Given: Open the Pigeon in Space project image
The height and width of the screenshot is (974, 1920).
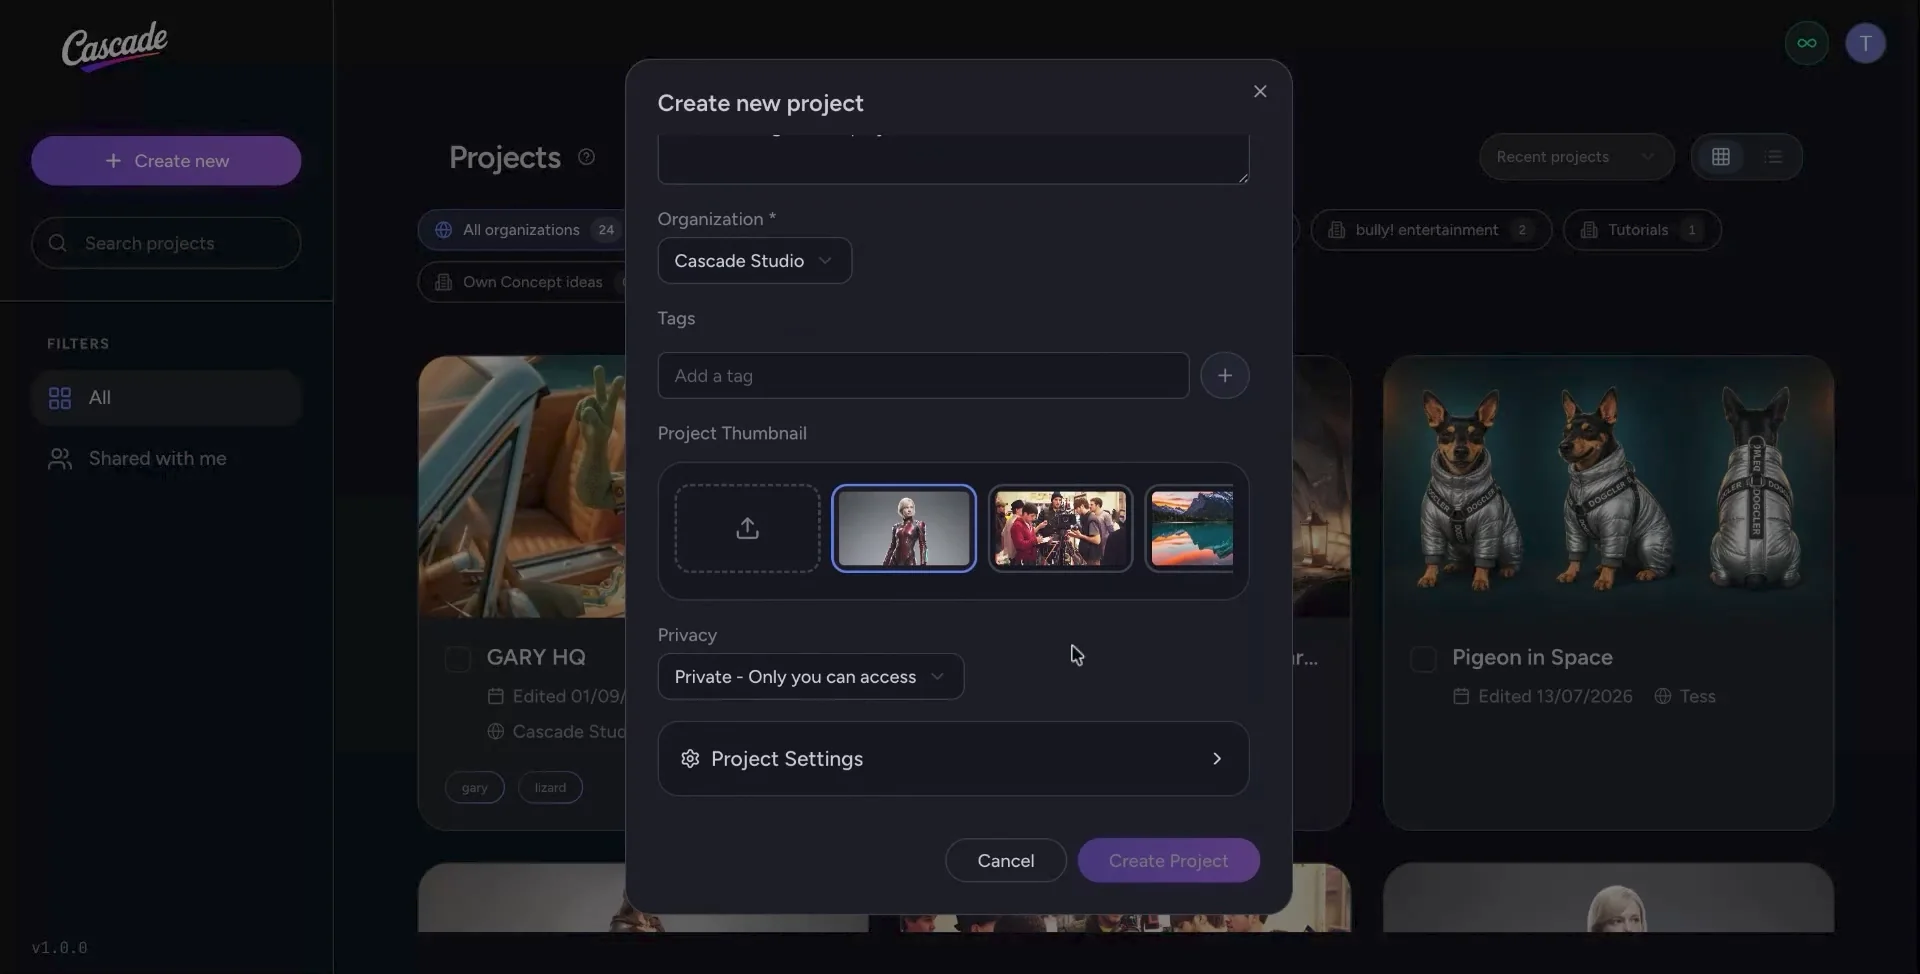Looking at the screenshot, I should pyautogui.click(x=1608, y=487).
